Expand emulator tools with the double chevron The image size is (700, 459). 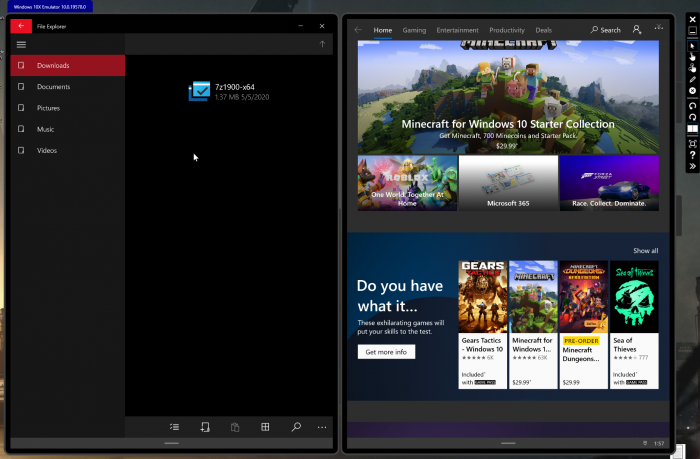coord(692,166)
